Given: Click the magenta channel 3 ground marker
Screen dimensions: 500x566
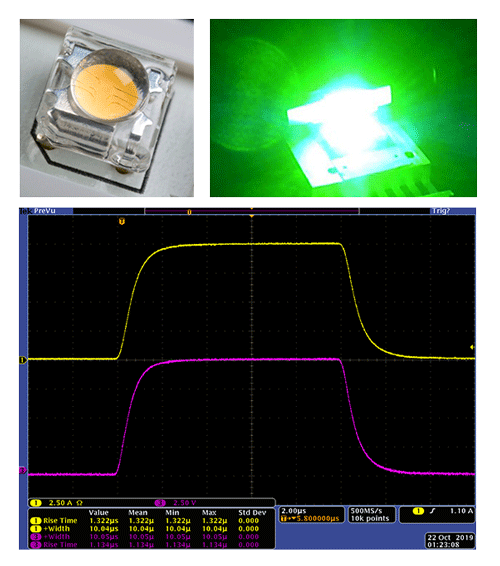Looking at the screenshot, I should [x=23, y=470].
